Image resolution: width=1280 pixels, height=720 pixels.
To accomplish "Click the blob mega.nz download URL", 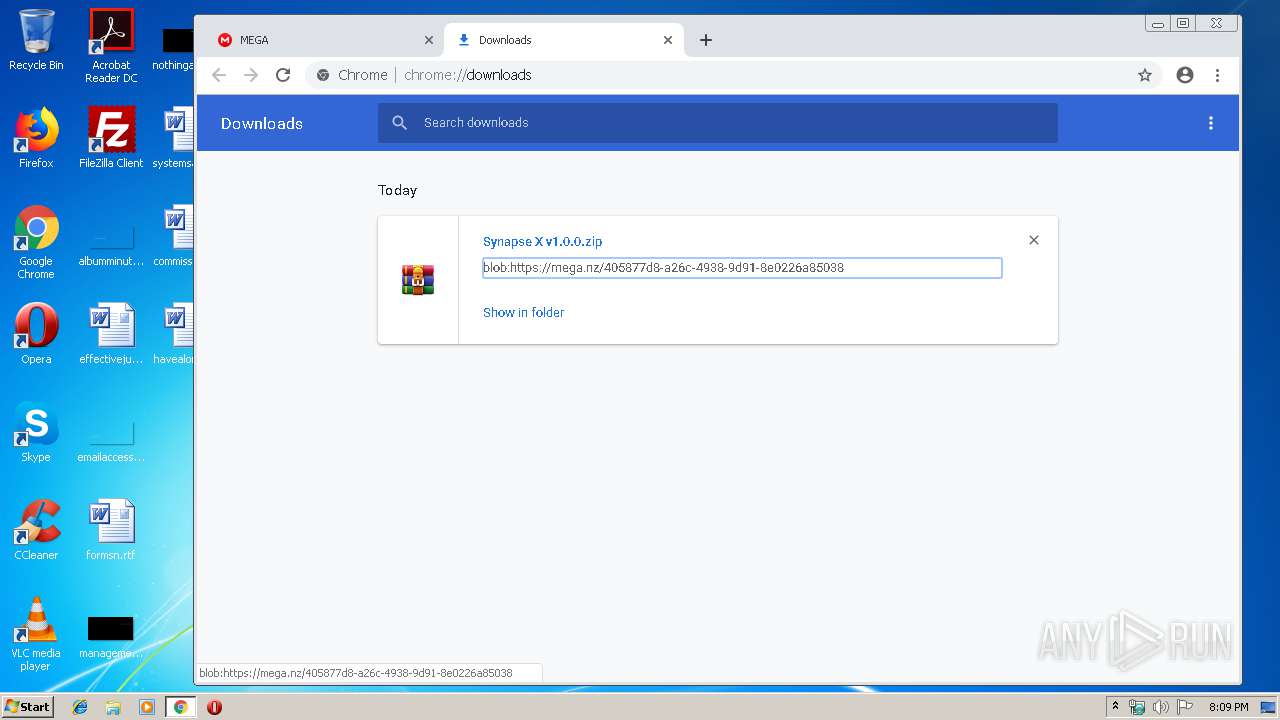I will [x=742, y=268].
